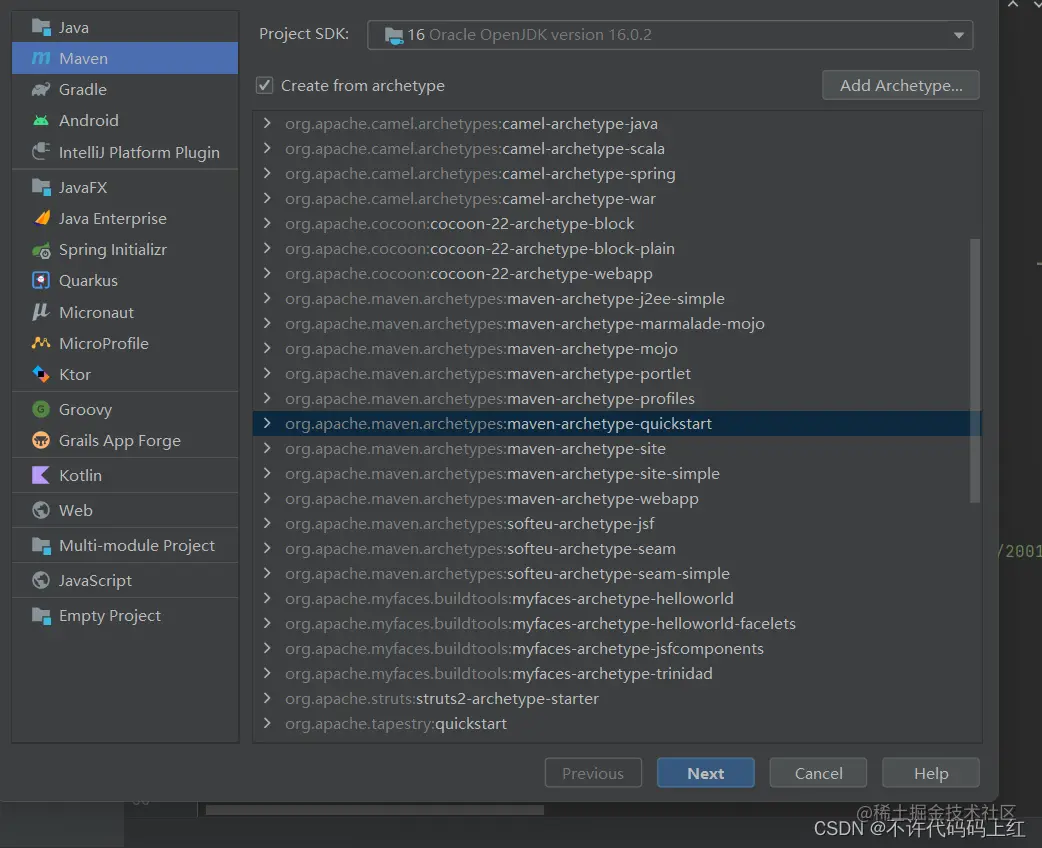Expand maven-archetype-quickstart node
This screenshot has height=848, width=1042.
(267, 423)
